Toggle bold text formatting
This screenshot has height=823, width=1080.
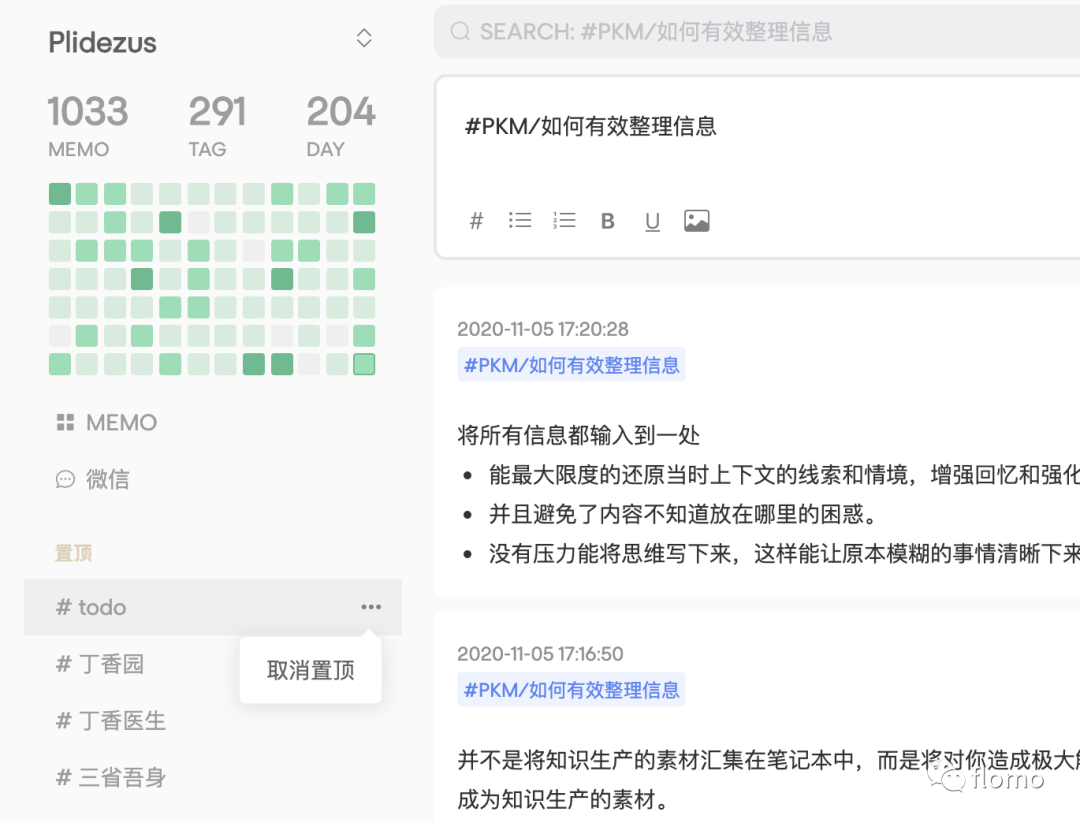tap(608, 221)
